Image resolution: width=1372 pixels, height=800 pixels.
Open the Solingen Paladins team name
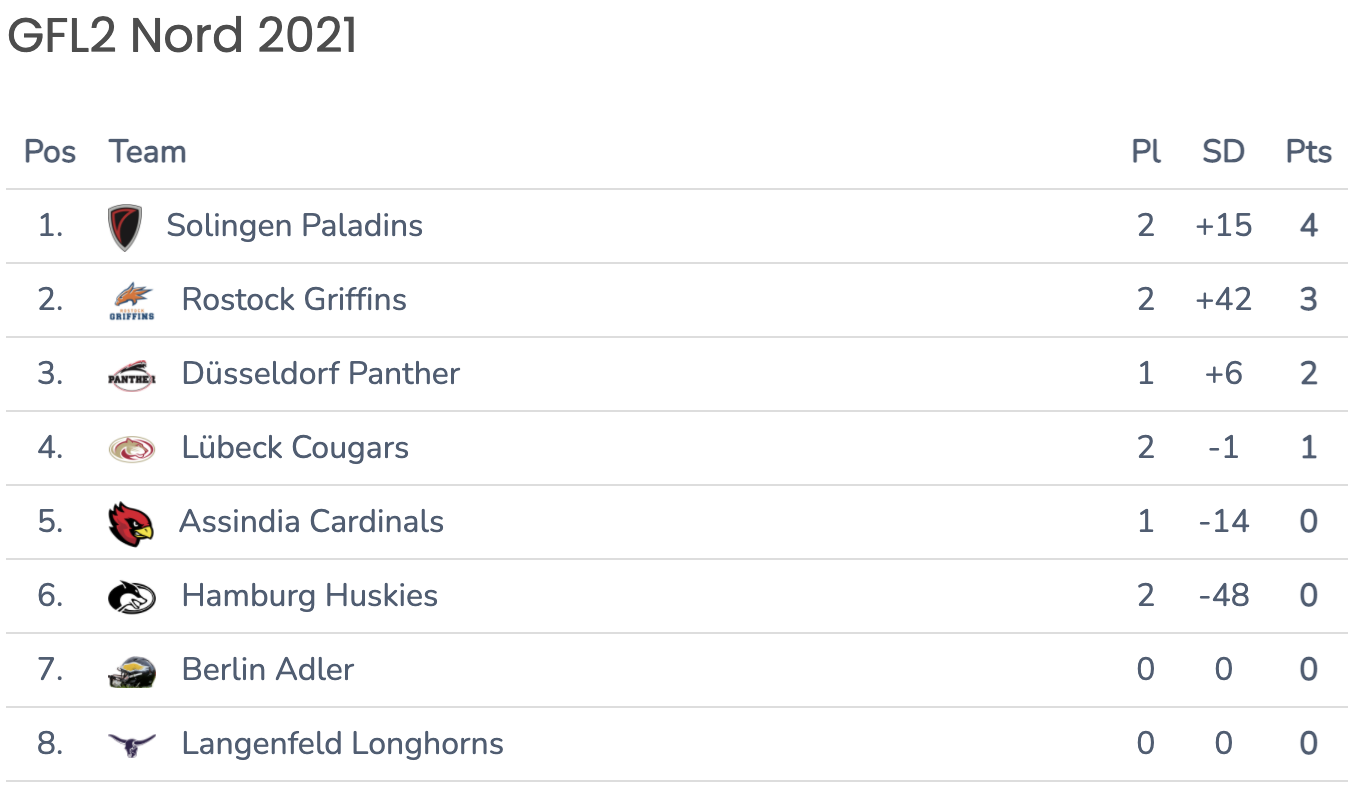295,225
